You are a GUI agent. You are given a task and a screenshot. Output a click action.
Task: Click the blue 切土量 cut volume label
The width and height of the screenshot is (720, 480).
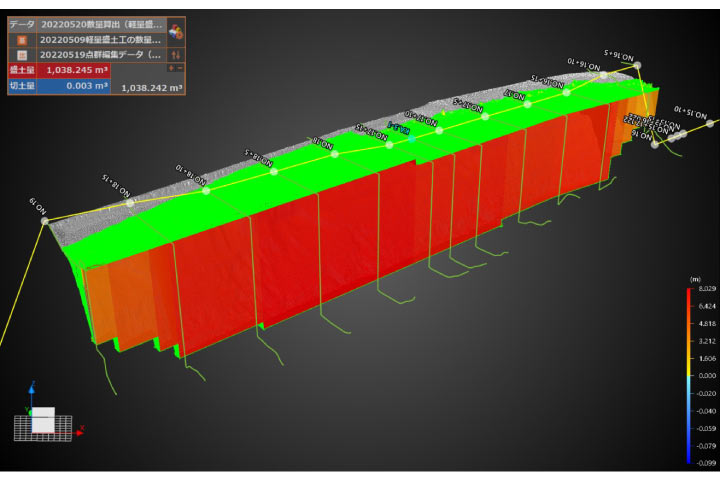pos(22,86)
